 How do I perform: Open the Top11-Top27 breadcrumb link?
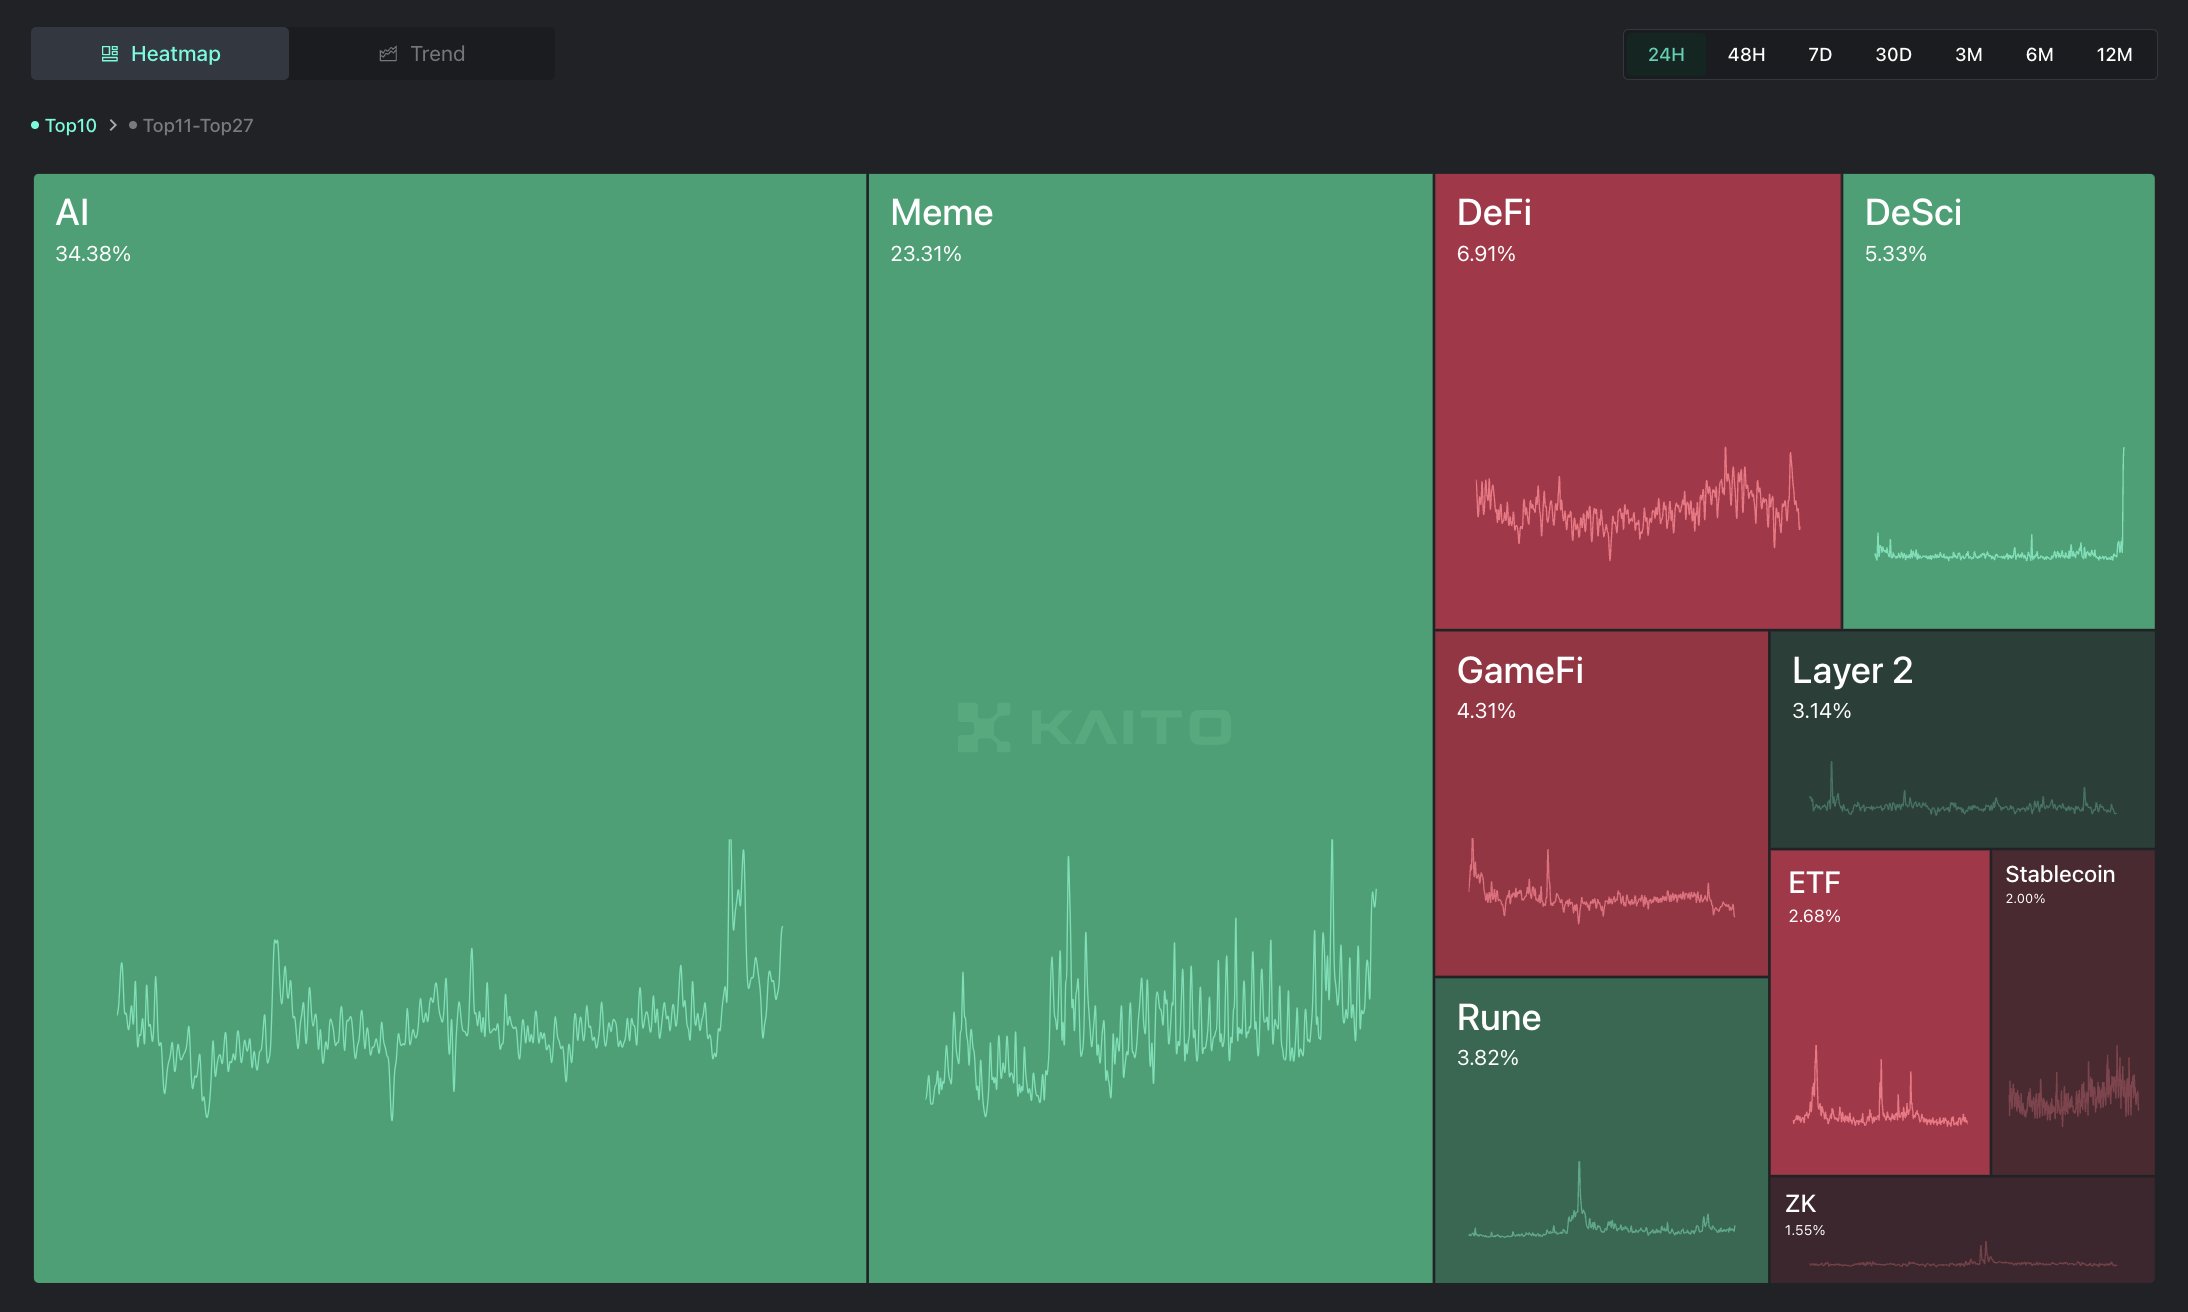(x=197, y=125)
